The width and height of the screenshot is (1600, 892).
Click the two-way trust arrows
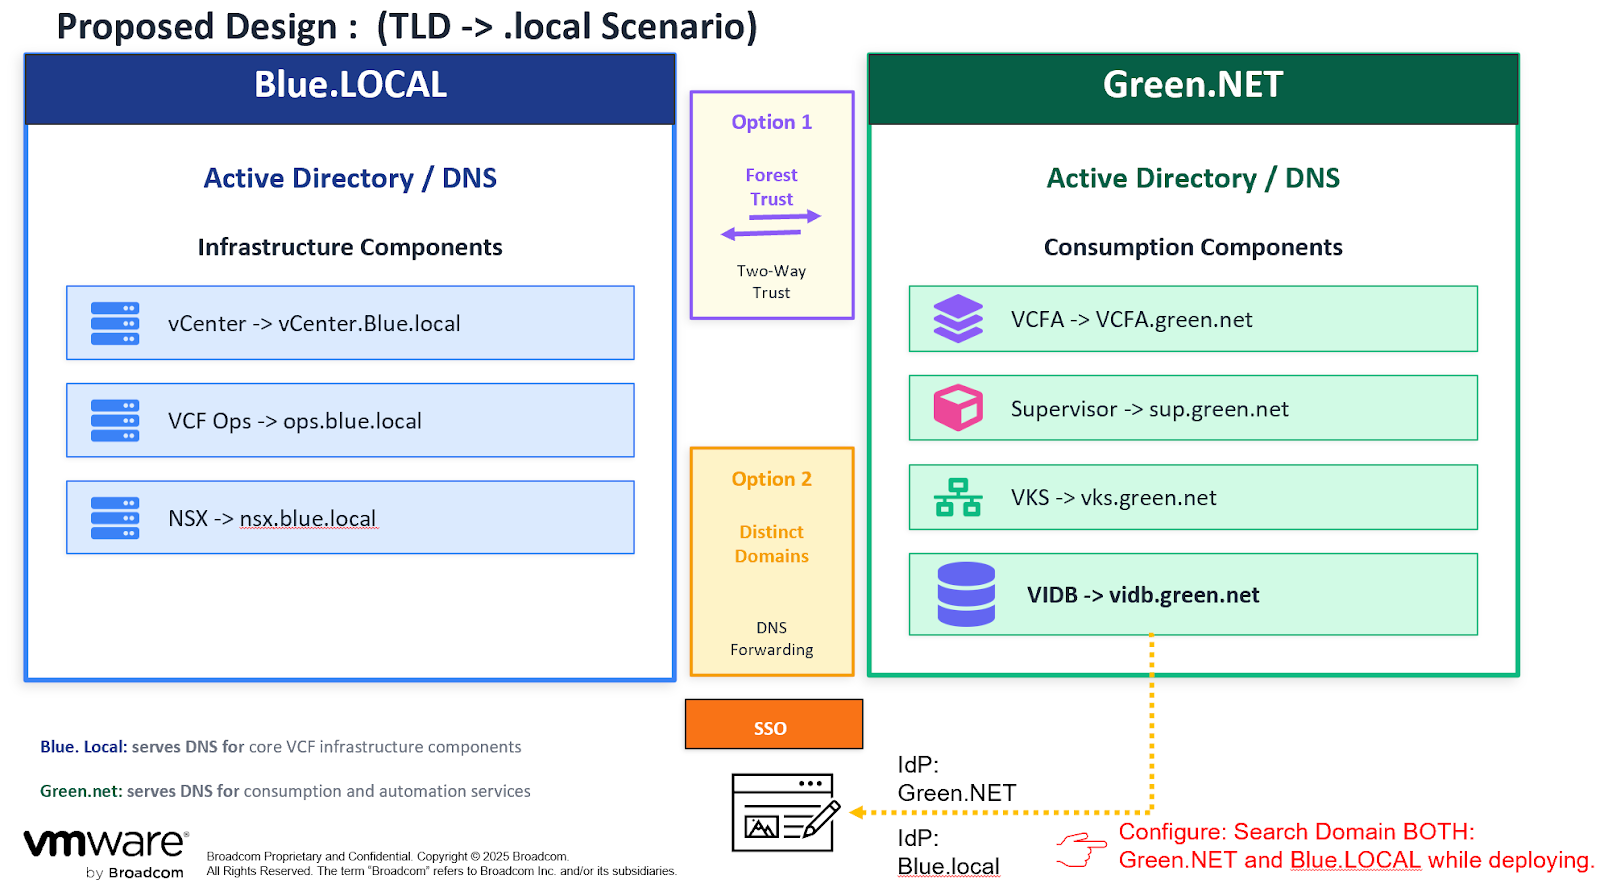point(771,225)
